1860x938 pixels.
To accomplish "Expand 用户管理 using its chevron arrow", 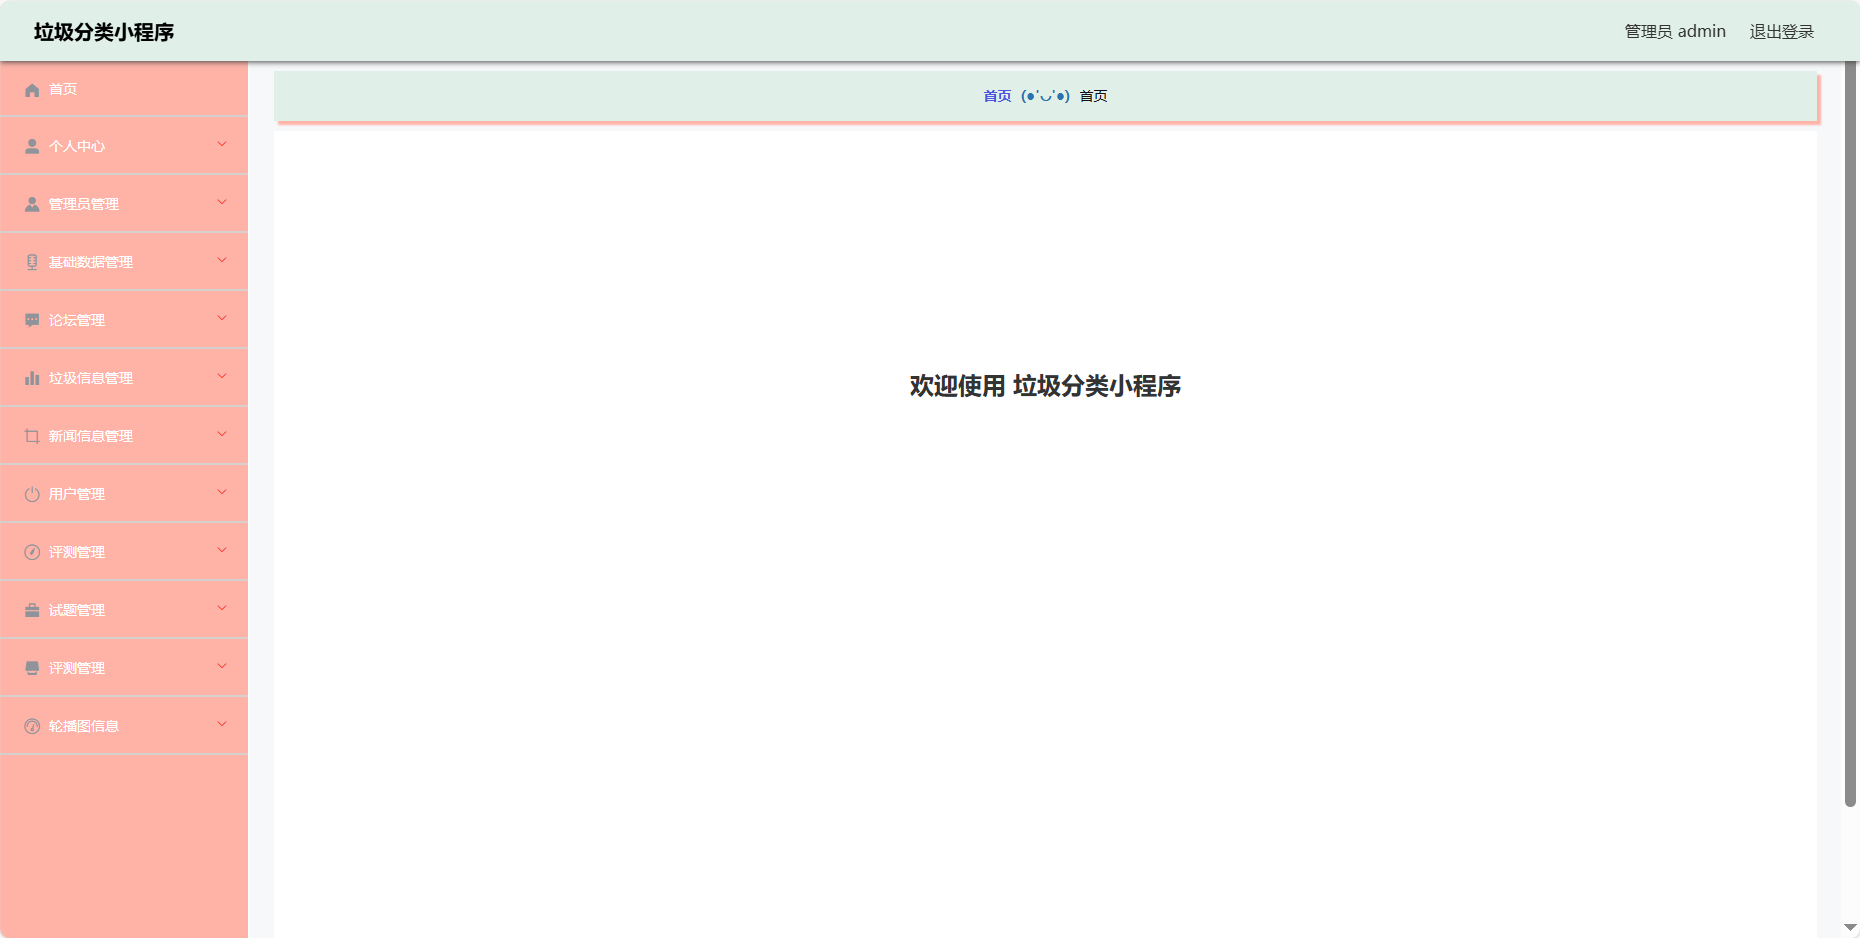I will coord(222,492).
